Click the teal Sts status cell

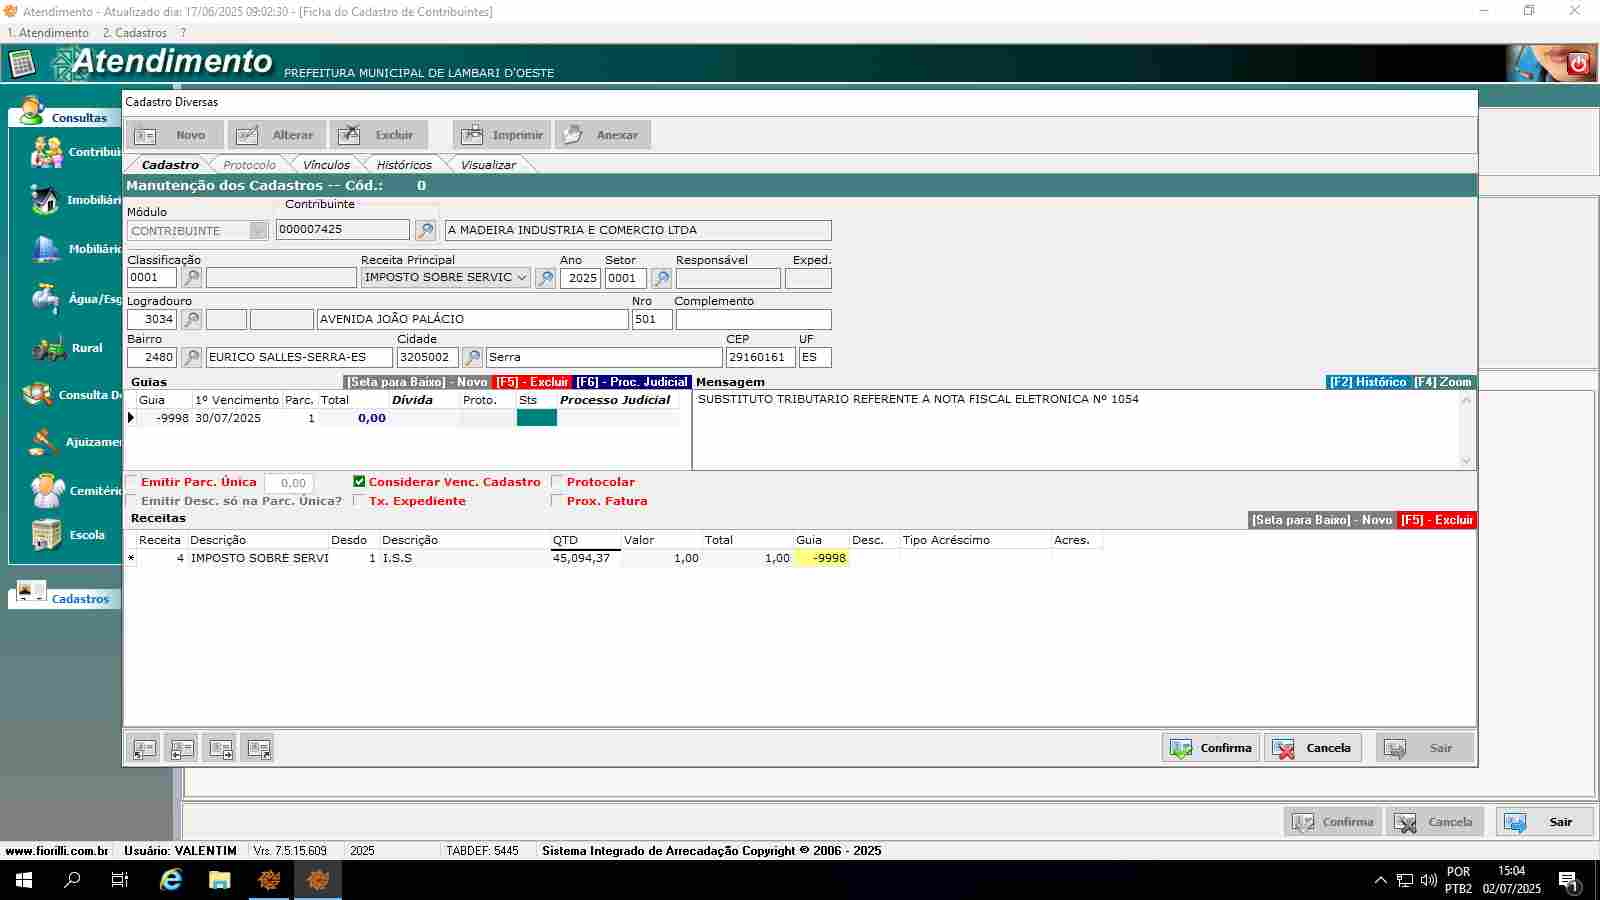click(536, 418)
